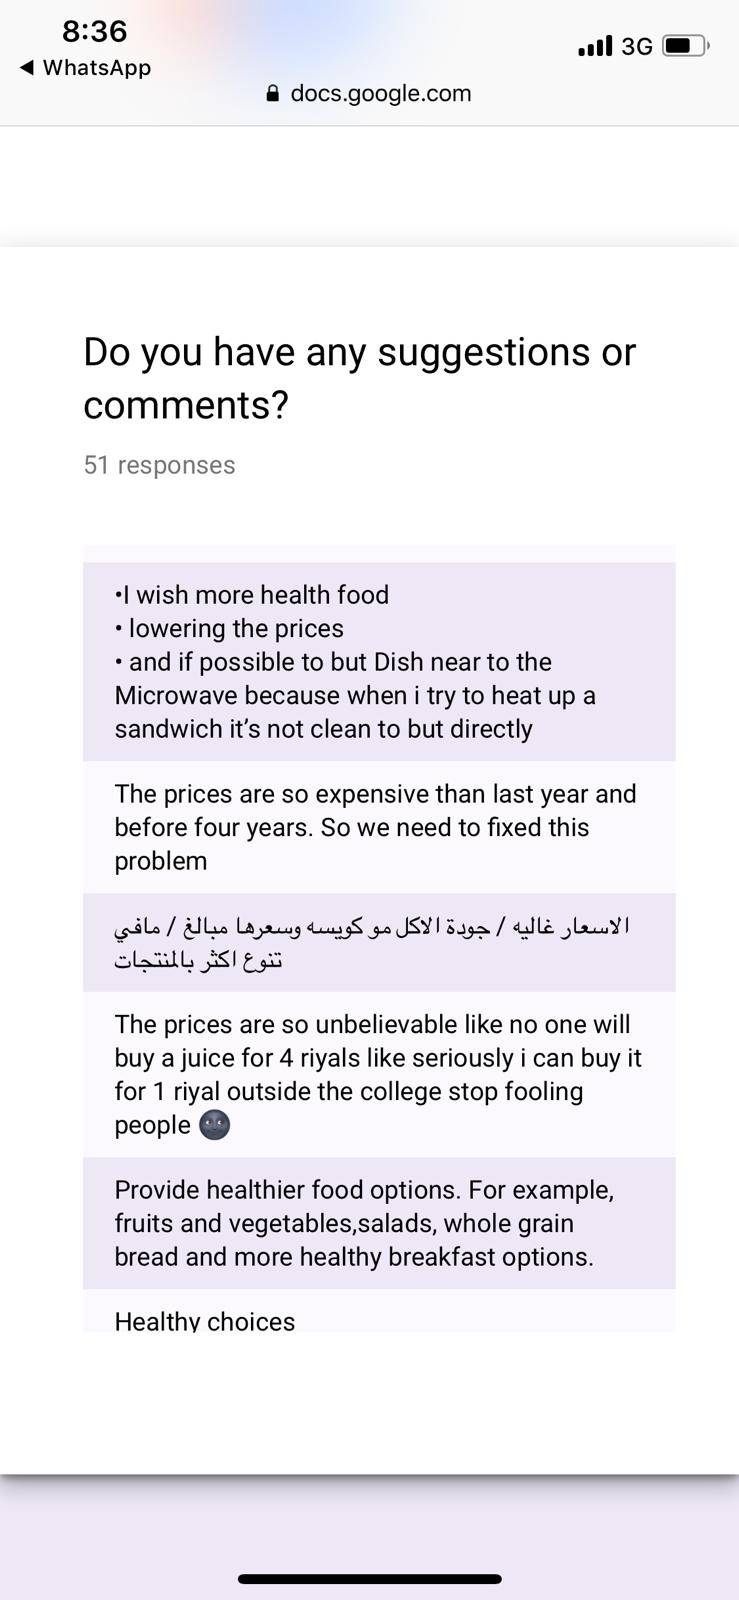Tap the battery indicator icon
This screenshot has height=1600, width=739.
tap(686, 46)
